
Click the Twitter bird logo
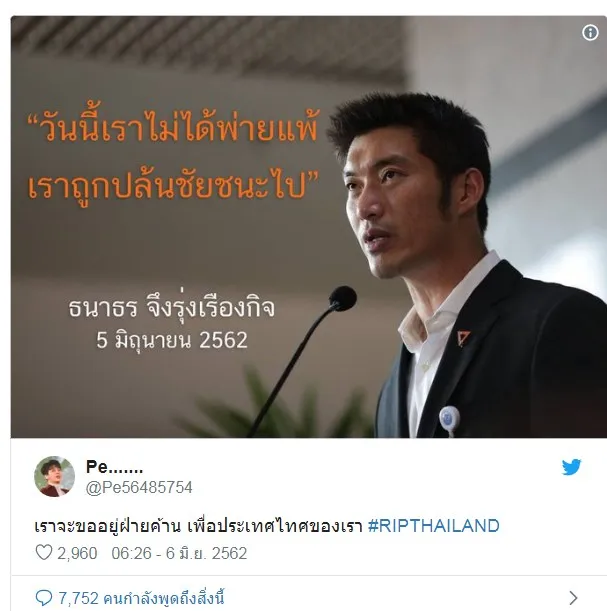tap(571, 467)
